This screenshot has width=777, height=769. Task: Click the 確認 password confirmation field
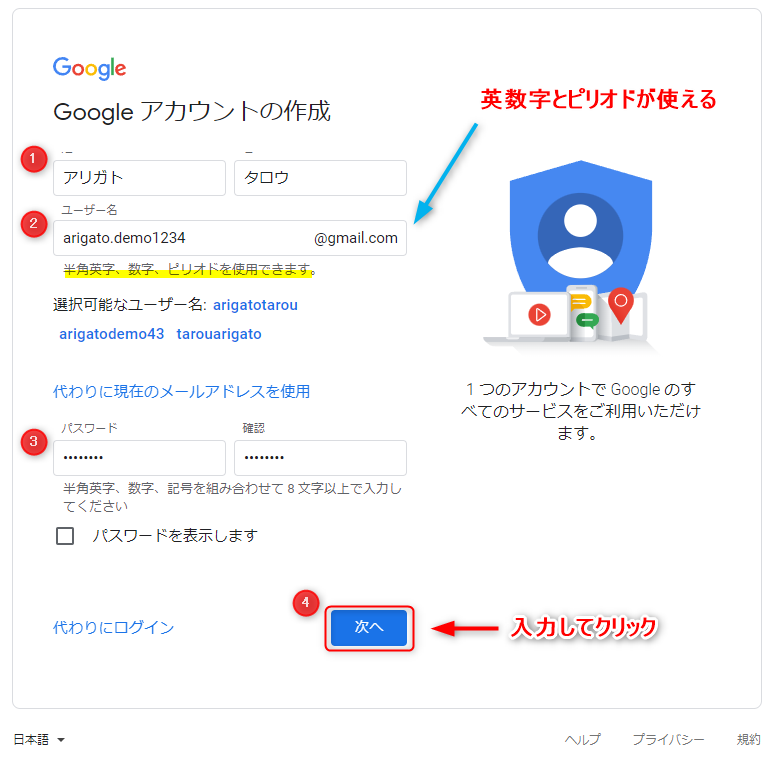(320, 457)
